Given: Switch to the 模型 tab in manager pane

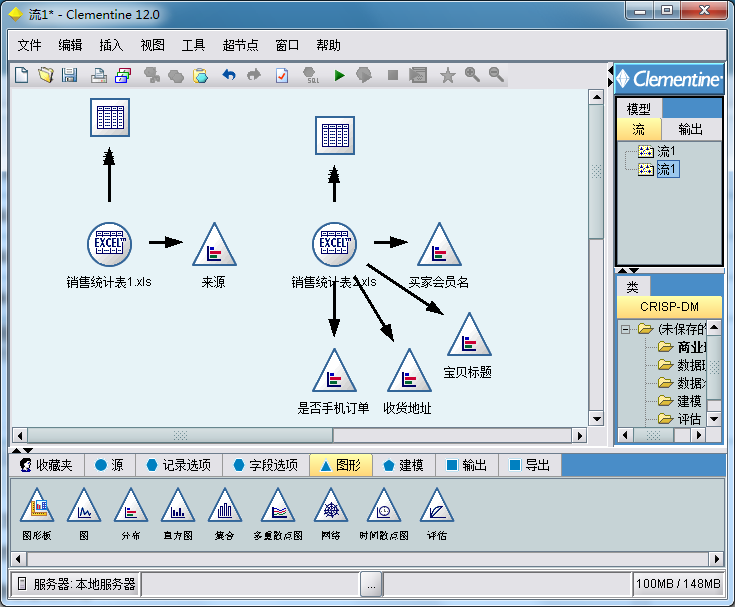Looking at the screenshot, I should pos(638,109).
